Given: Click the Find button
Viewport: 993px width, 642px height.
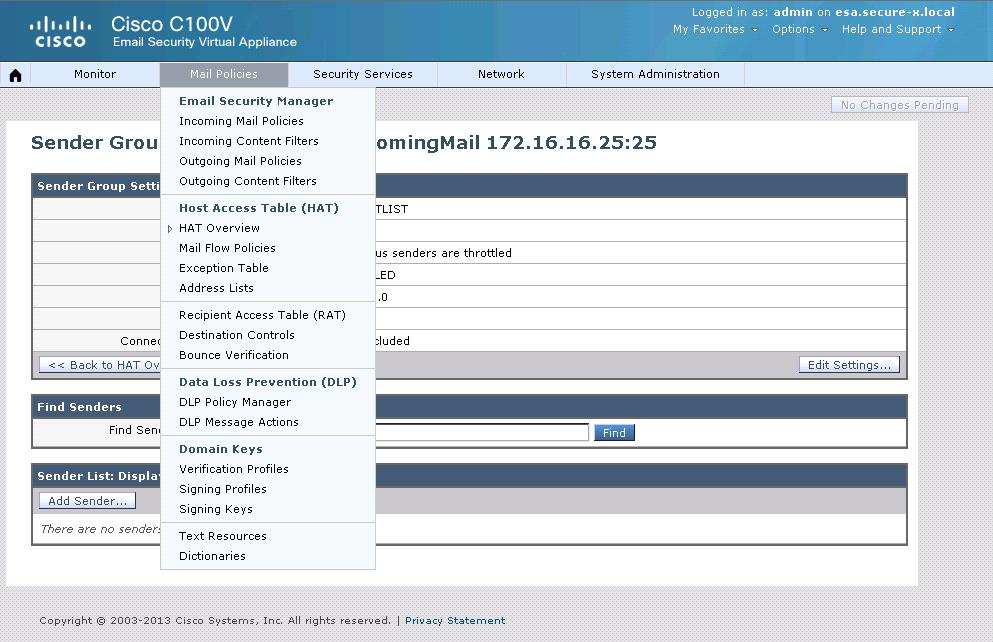Looking at the screenshot, I should (x=614, y=433).
